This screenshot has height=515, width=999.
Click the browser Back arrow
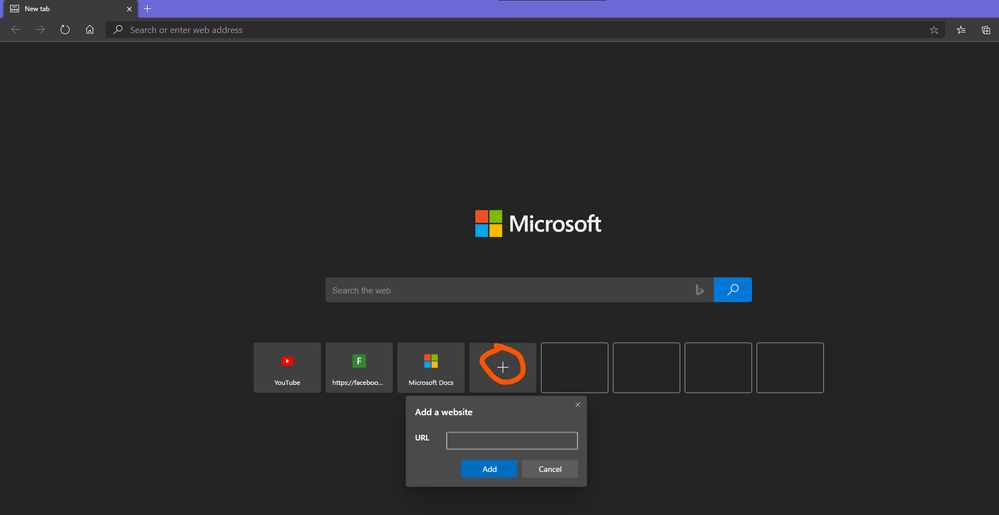tap(16, 30)
